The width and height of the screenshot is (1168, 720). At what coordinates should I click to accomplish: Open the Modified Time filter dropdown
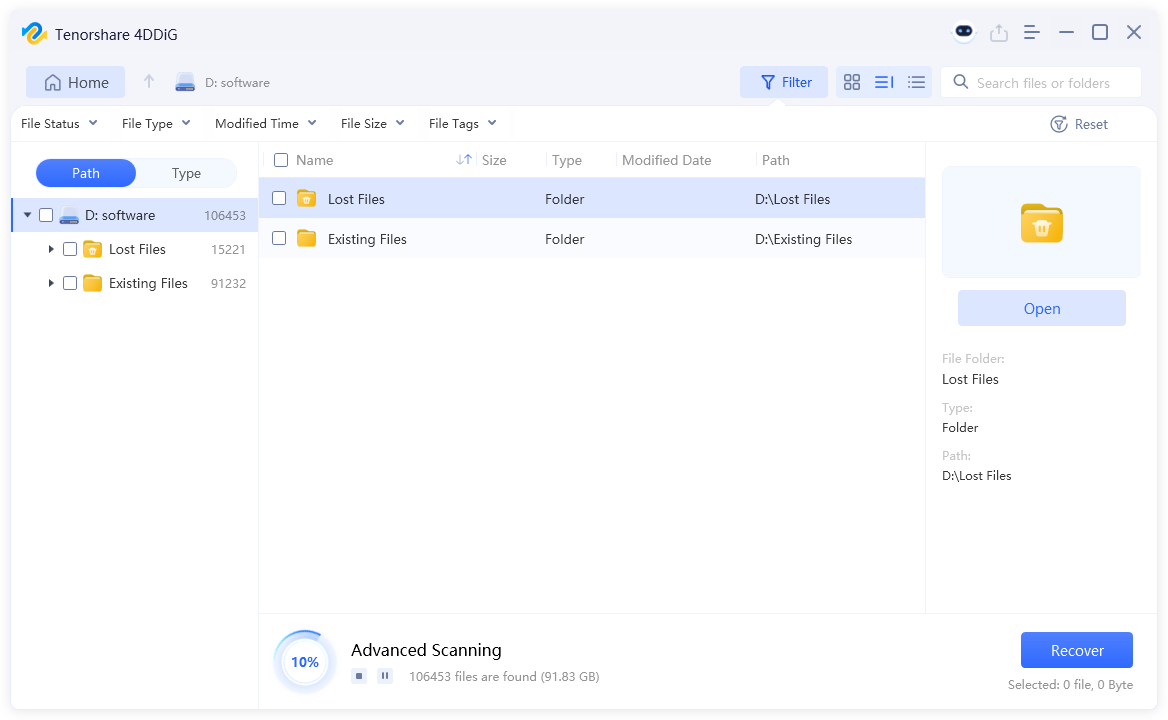tap(265, 124)
